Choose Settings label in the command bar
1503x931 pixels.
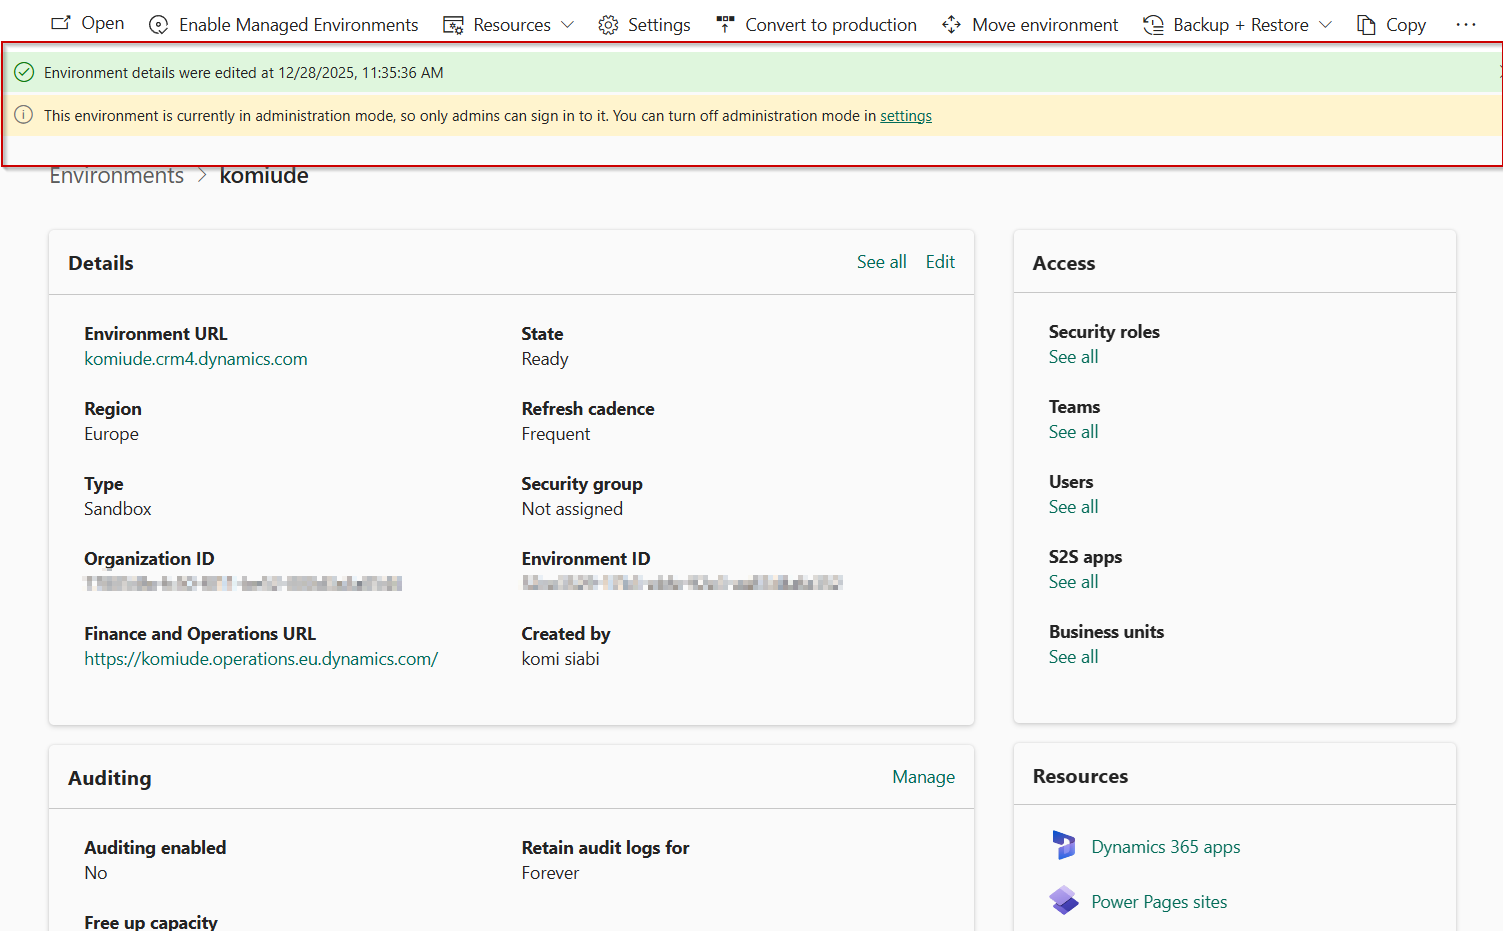click(659, 25)
